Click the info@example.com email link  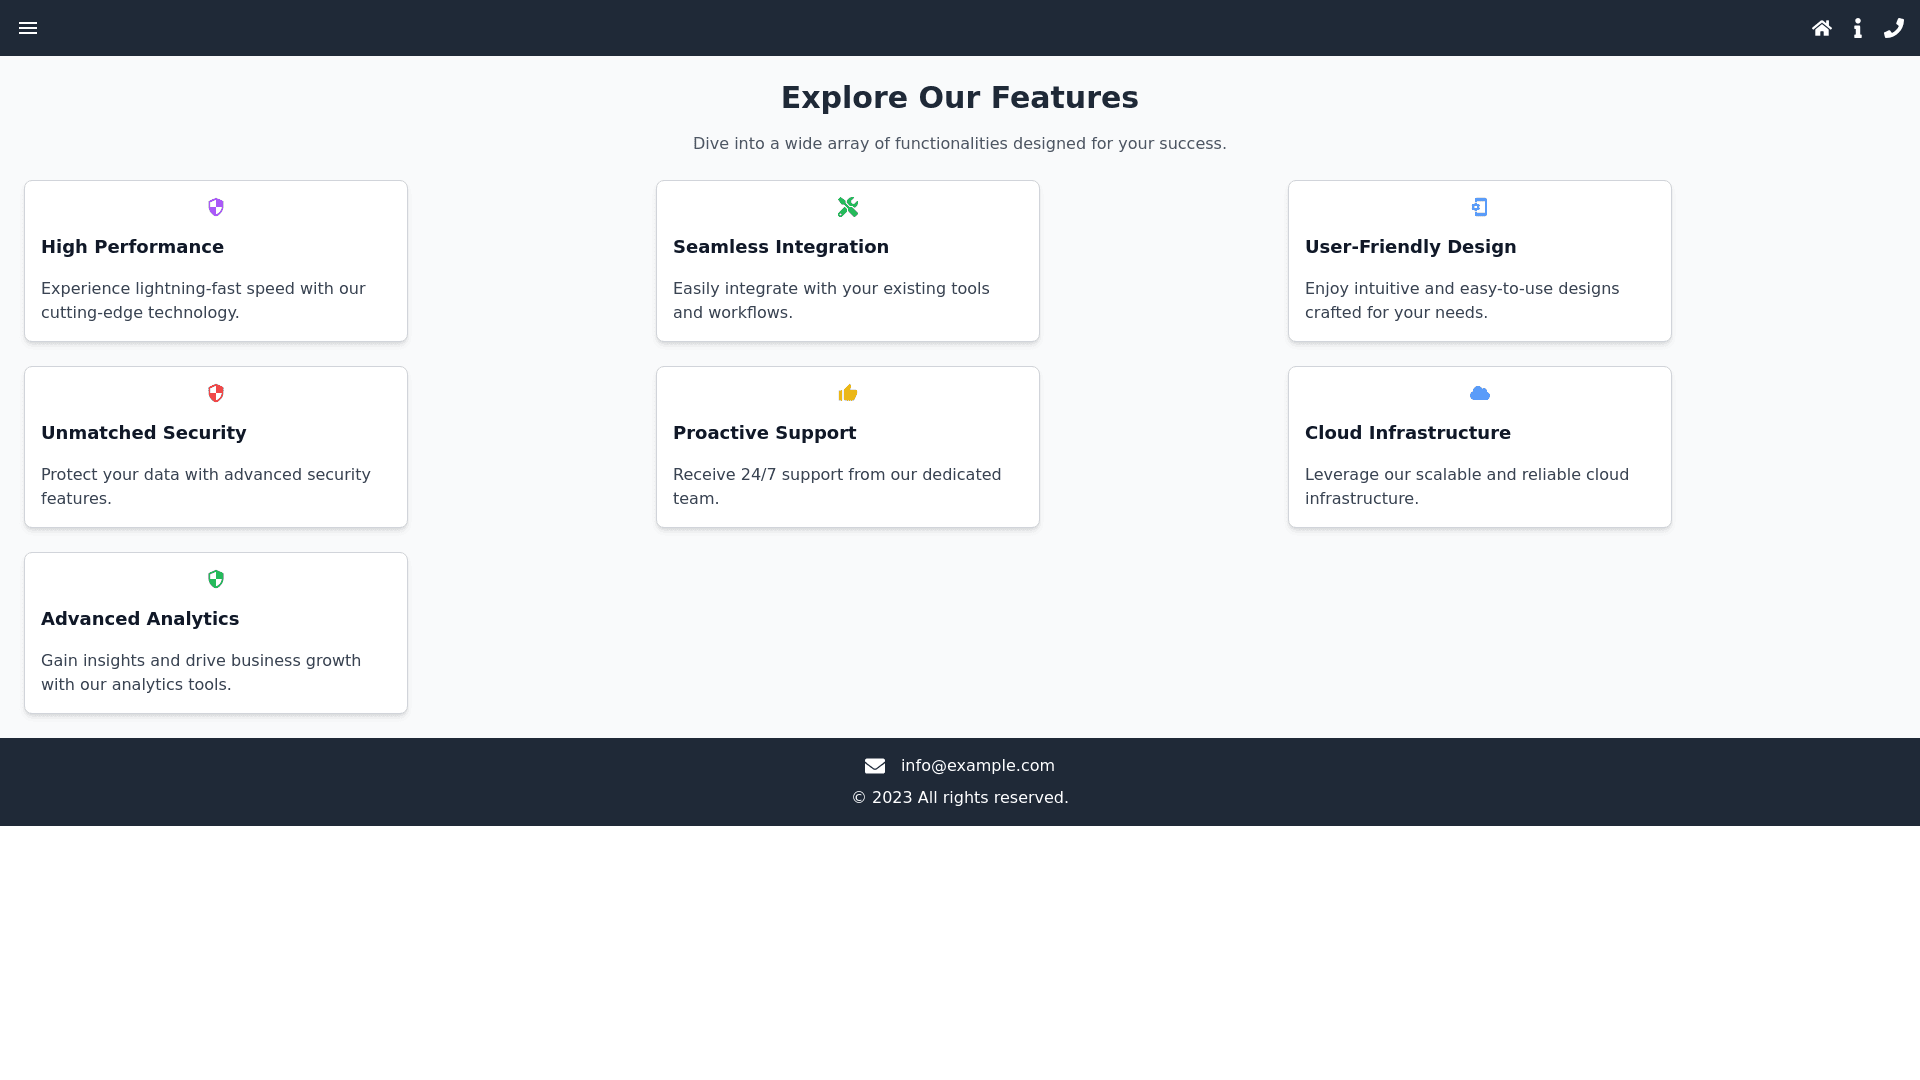pos(977,766)
